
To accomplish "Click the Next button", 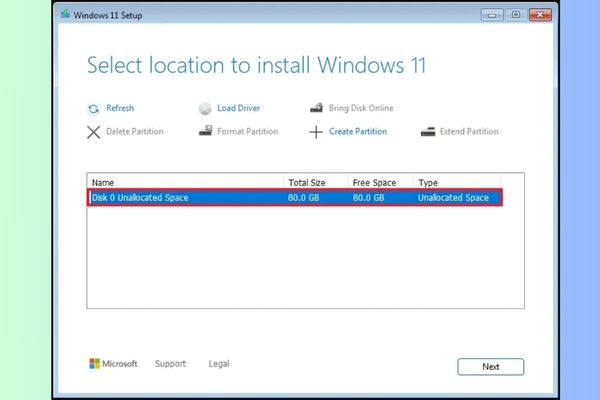I will tap(491, 367).
